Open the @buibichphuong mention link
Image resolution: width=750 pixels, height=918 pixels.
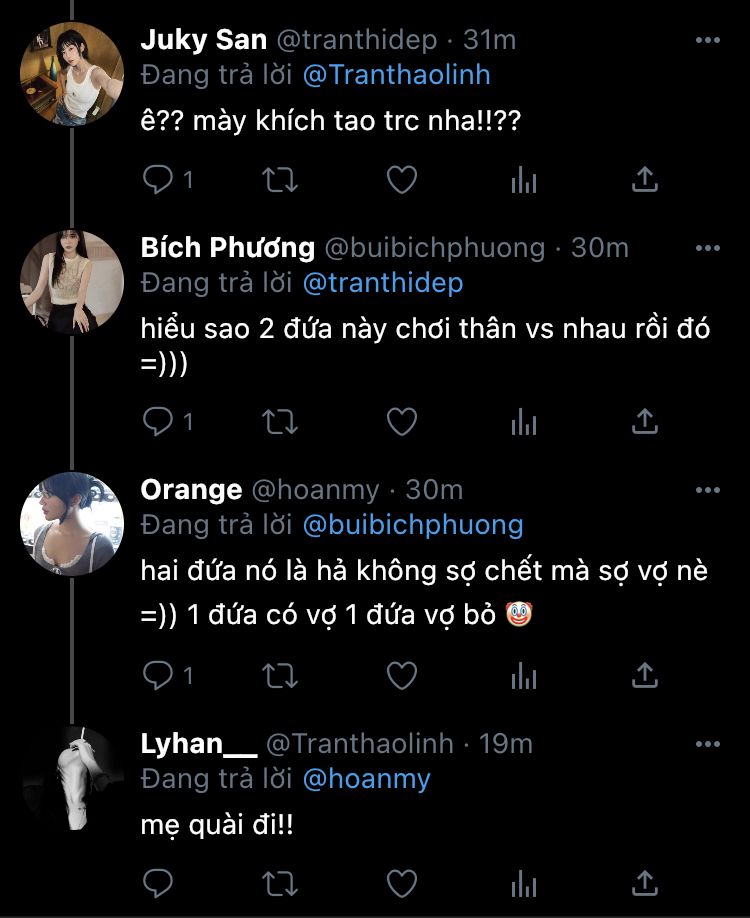(412, 524)
